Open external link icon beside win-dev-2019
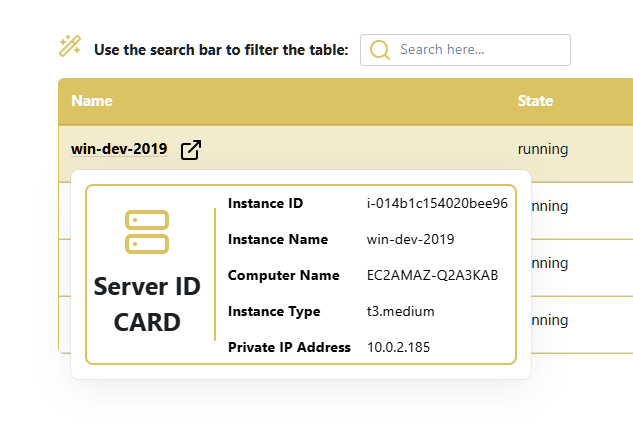 (x=191, y=150)
